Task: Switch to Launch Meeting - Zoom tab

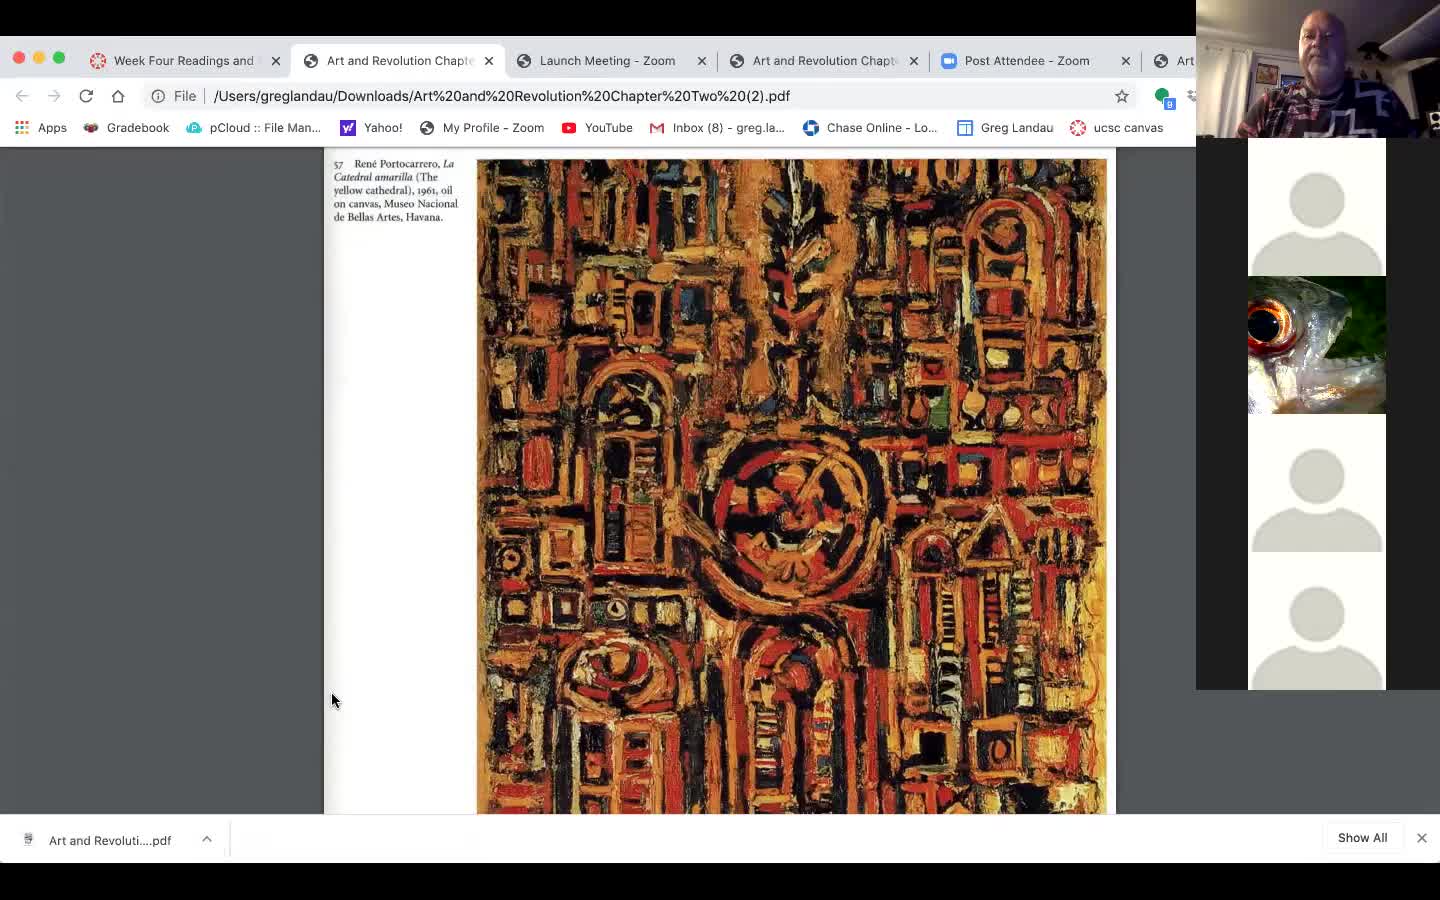Action: pos(606,61)
